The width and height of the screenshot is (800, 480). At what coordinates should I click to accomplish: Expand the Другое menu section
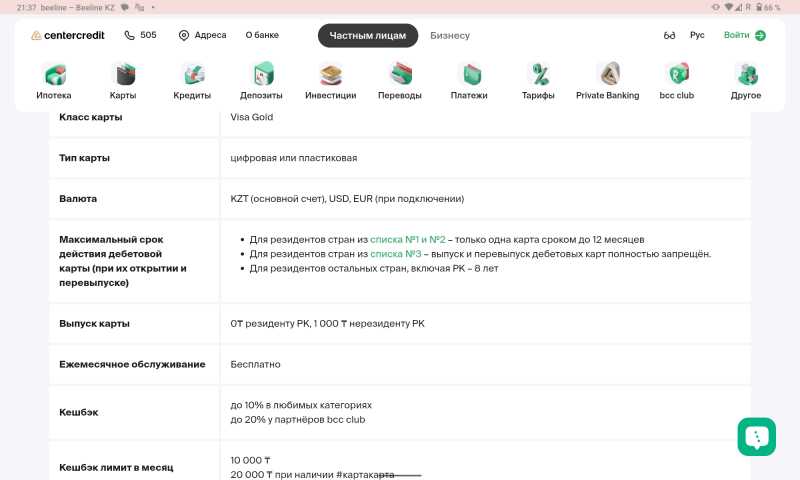(746, 75)
